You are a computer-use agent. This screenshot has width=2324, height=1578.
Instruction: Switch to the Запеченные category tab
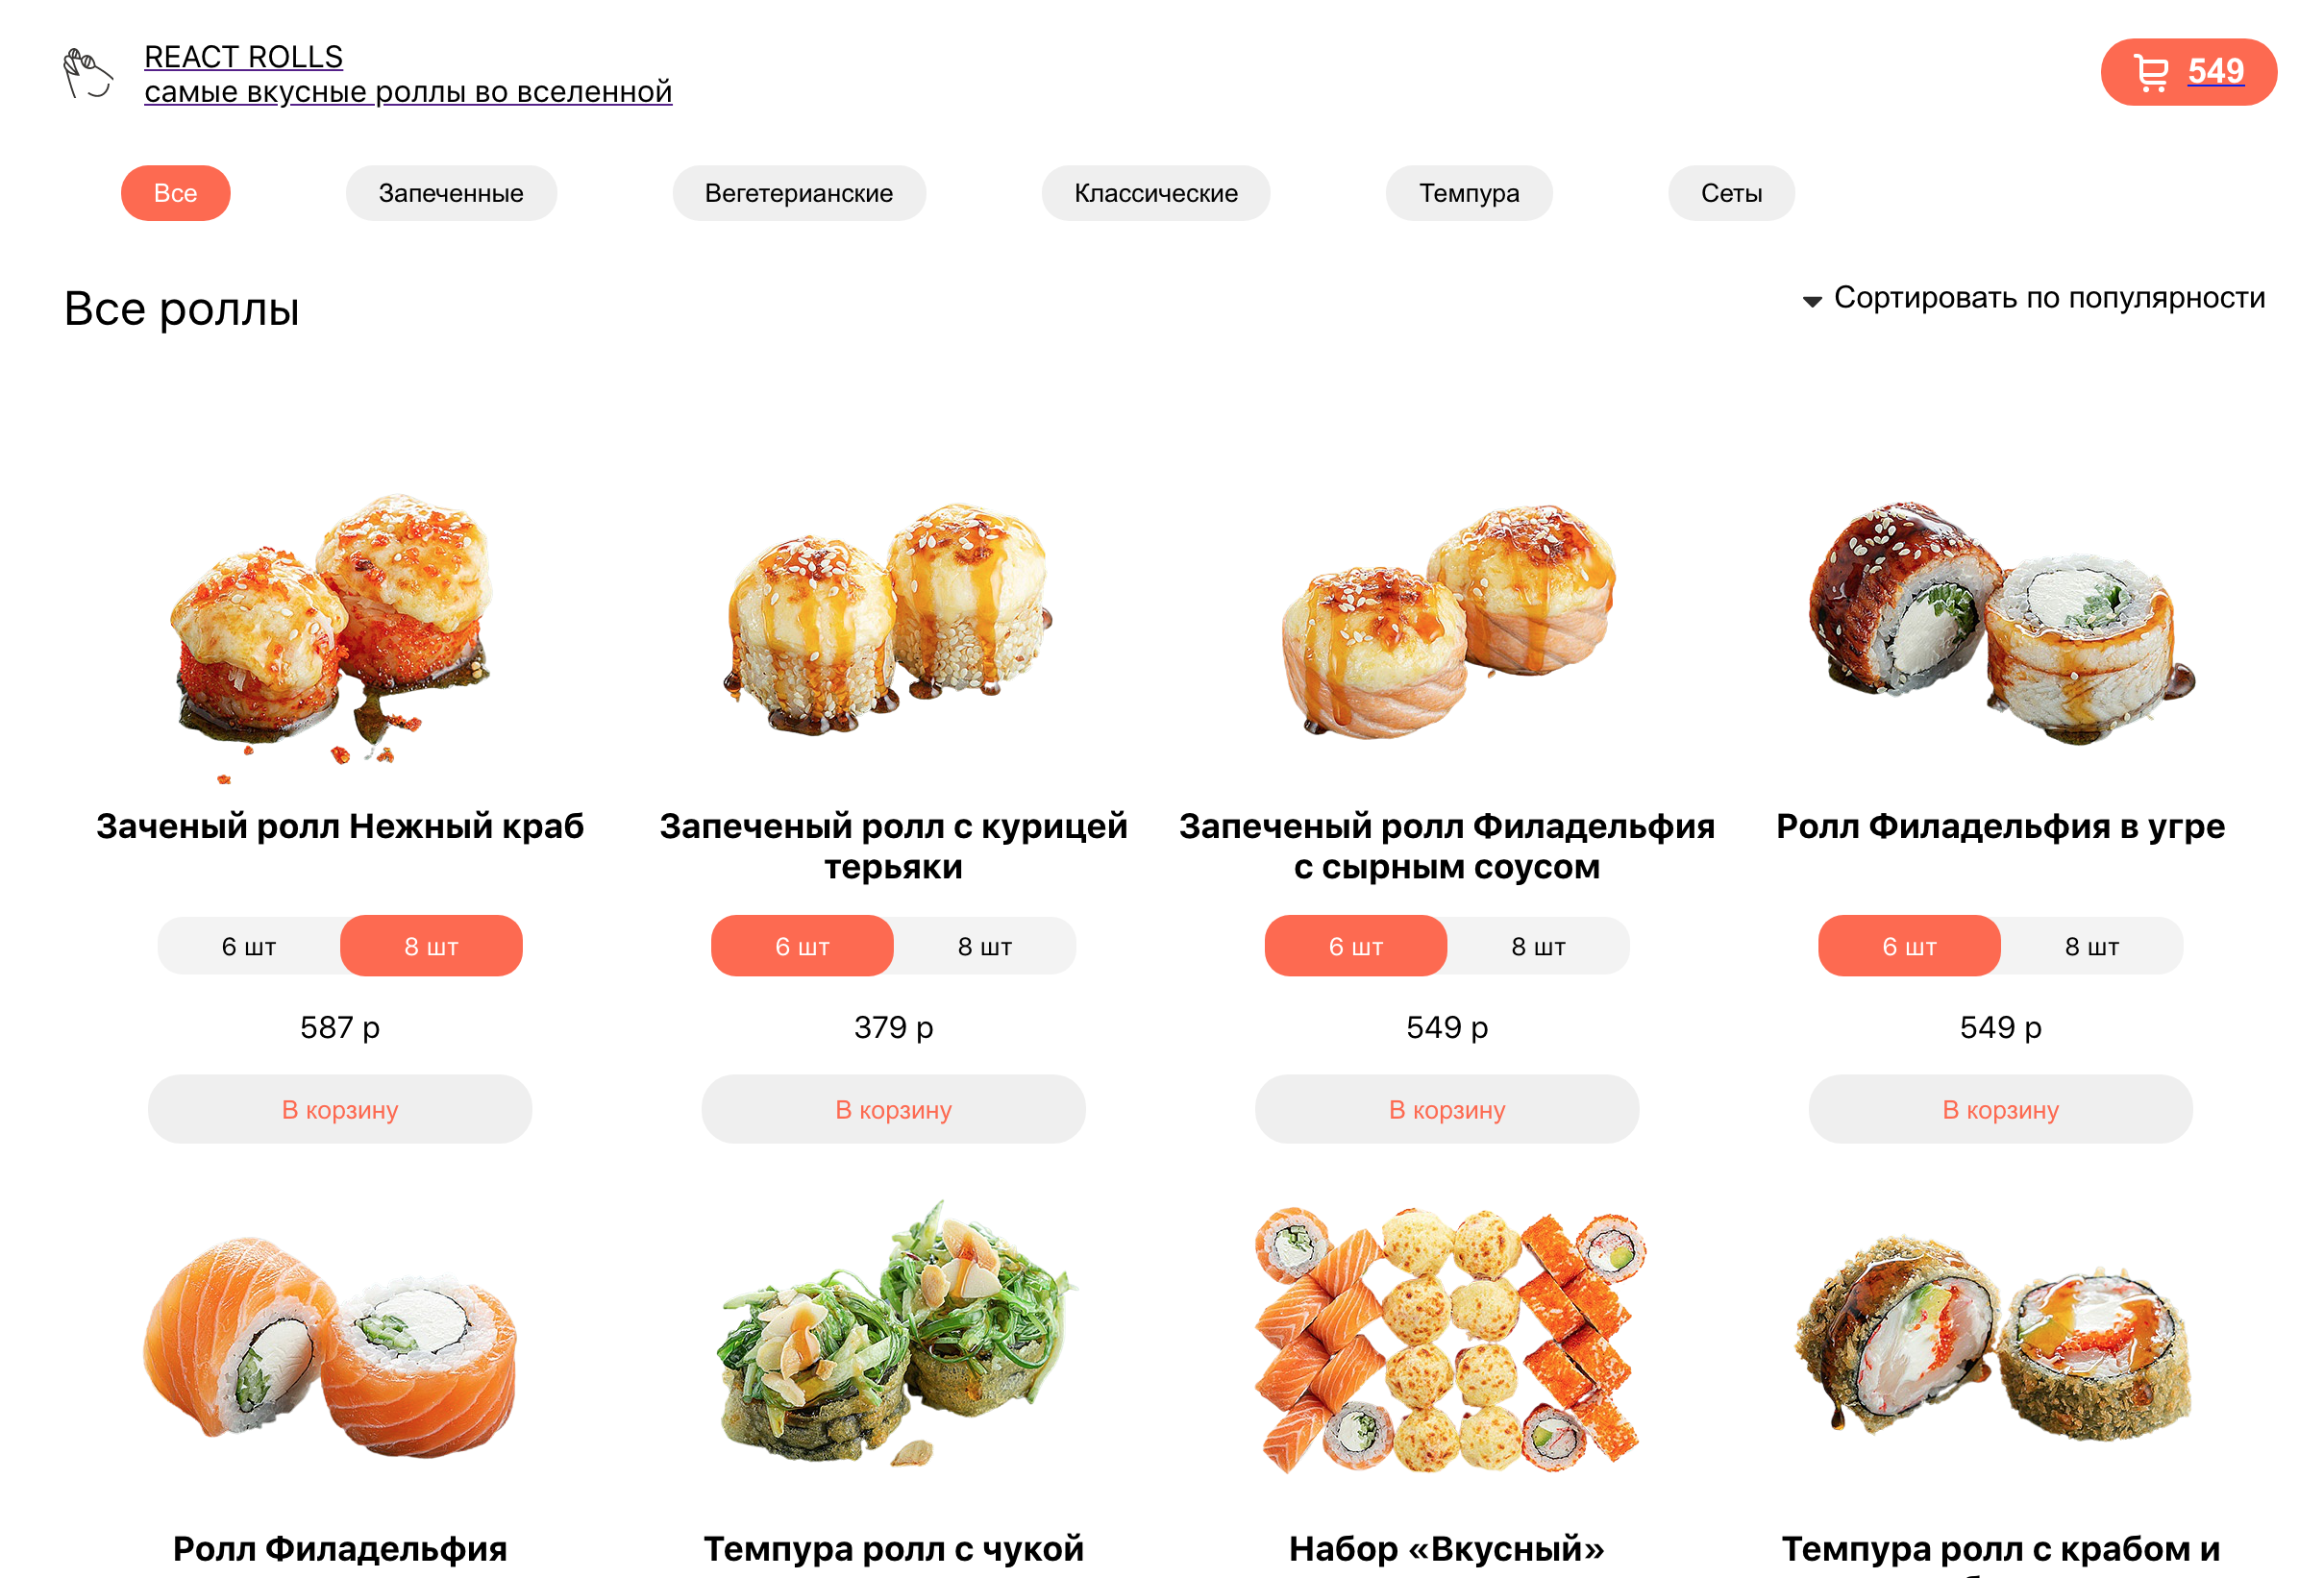(451, 193)
